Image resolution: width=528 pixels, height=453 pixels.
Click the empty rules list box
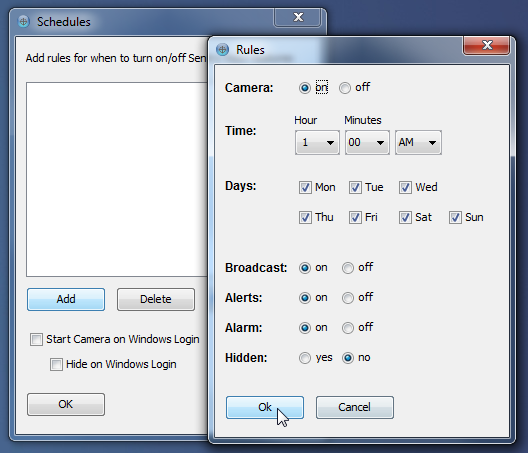tap(117, 179)
